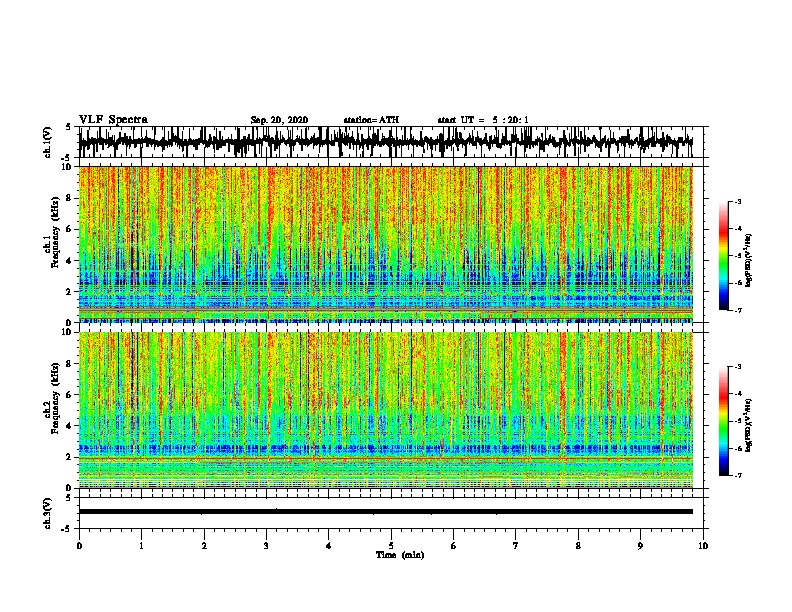Click the "4" kHz tick on ch.1 axis

pos(69,261)
